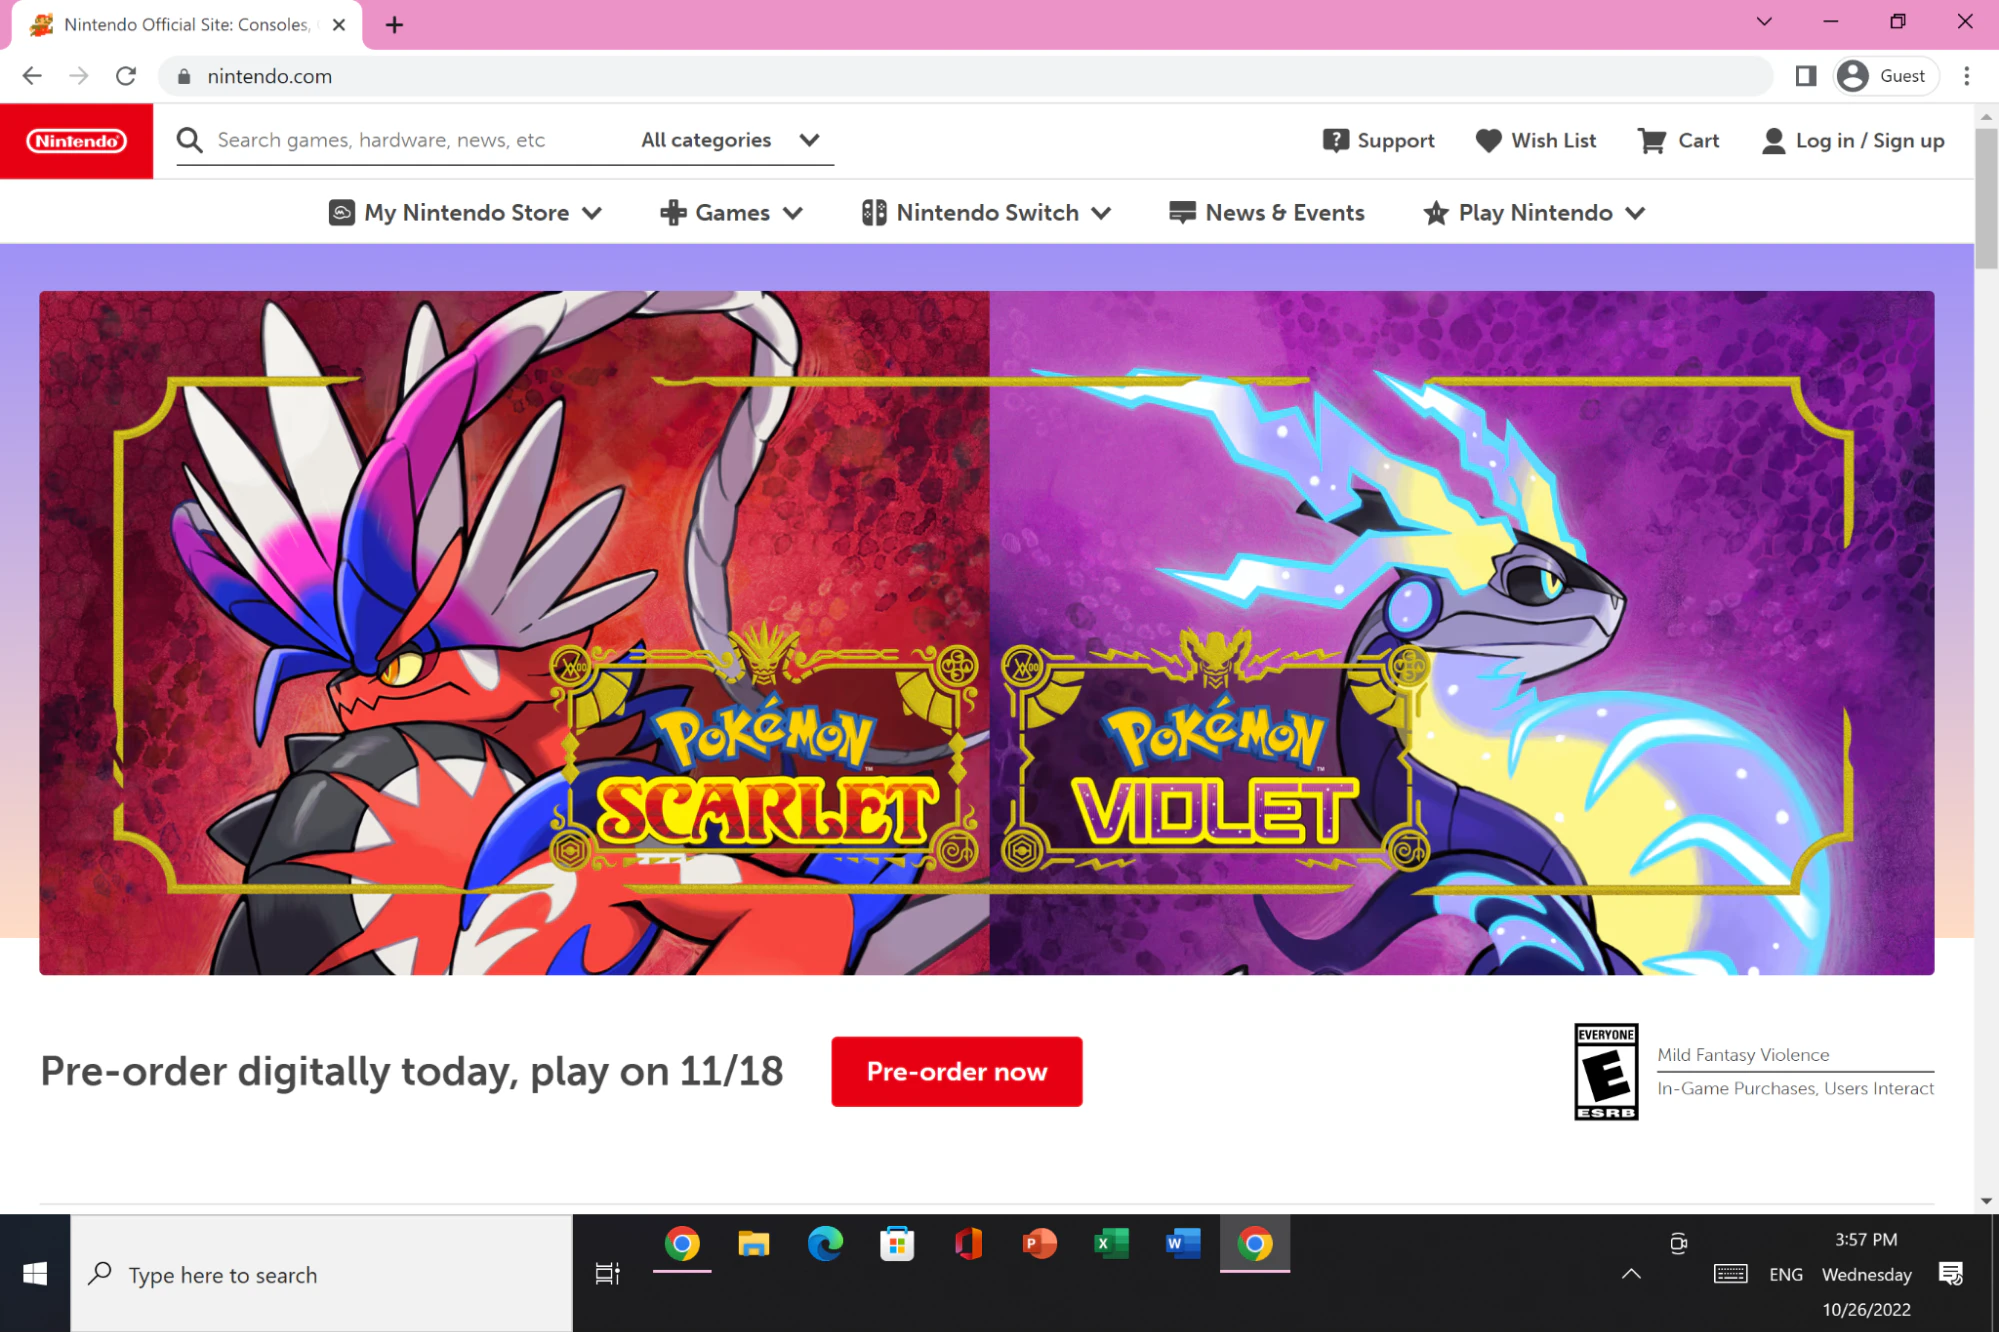Open the notification center icon
Screen dimensions: 1999x1333
[x=1950, y=1273]
